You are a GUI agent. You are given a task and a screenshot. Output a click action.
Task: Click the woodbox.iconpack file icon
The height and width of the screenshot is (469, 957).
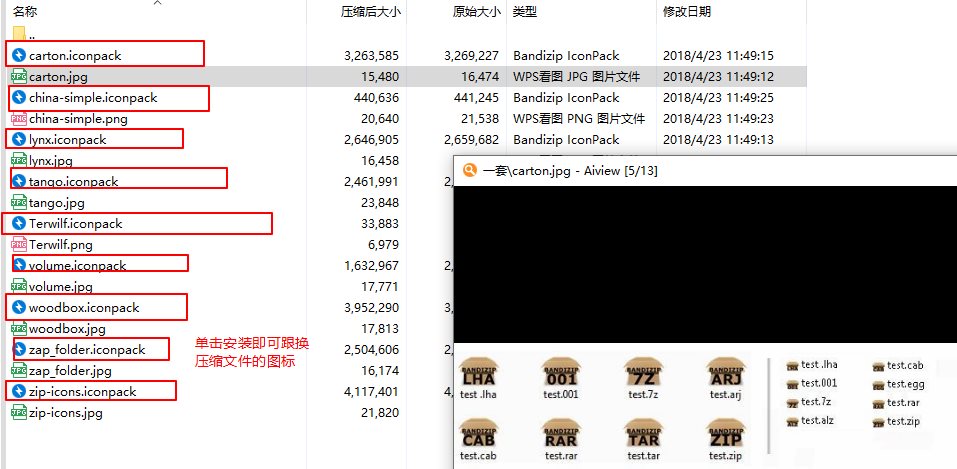click(x=19, y=308)
